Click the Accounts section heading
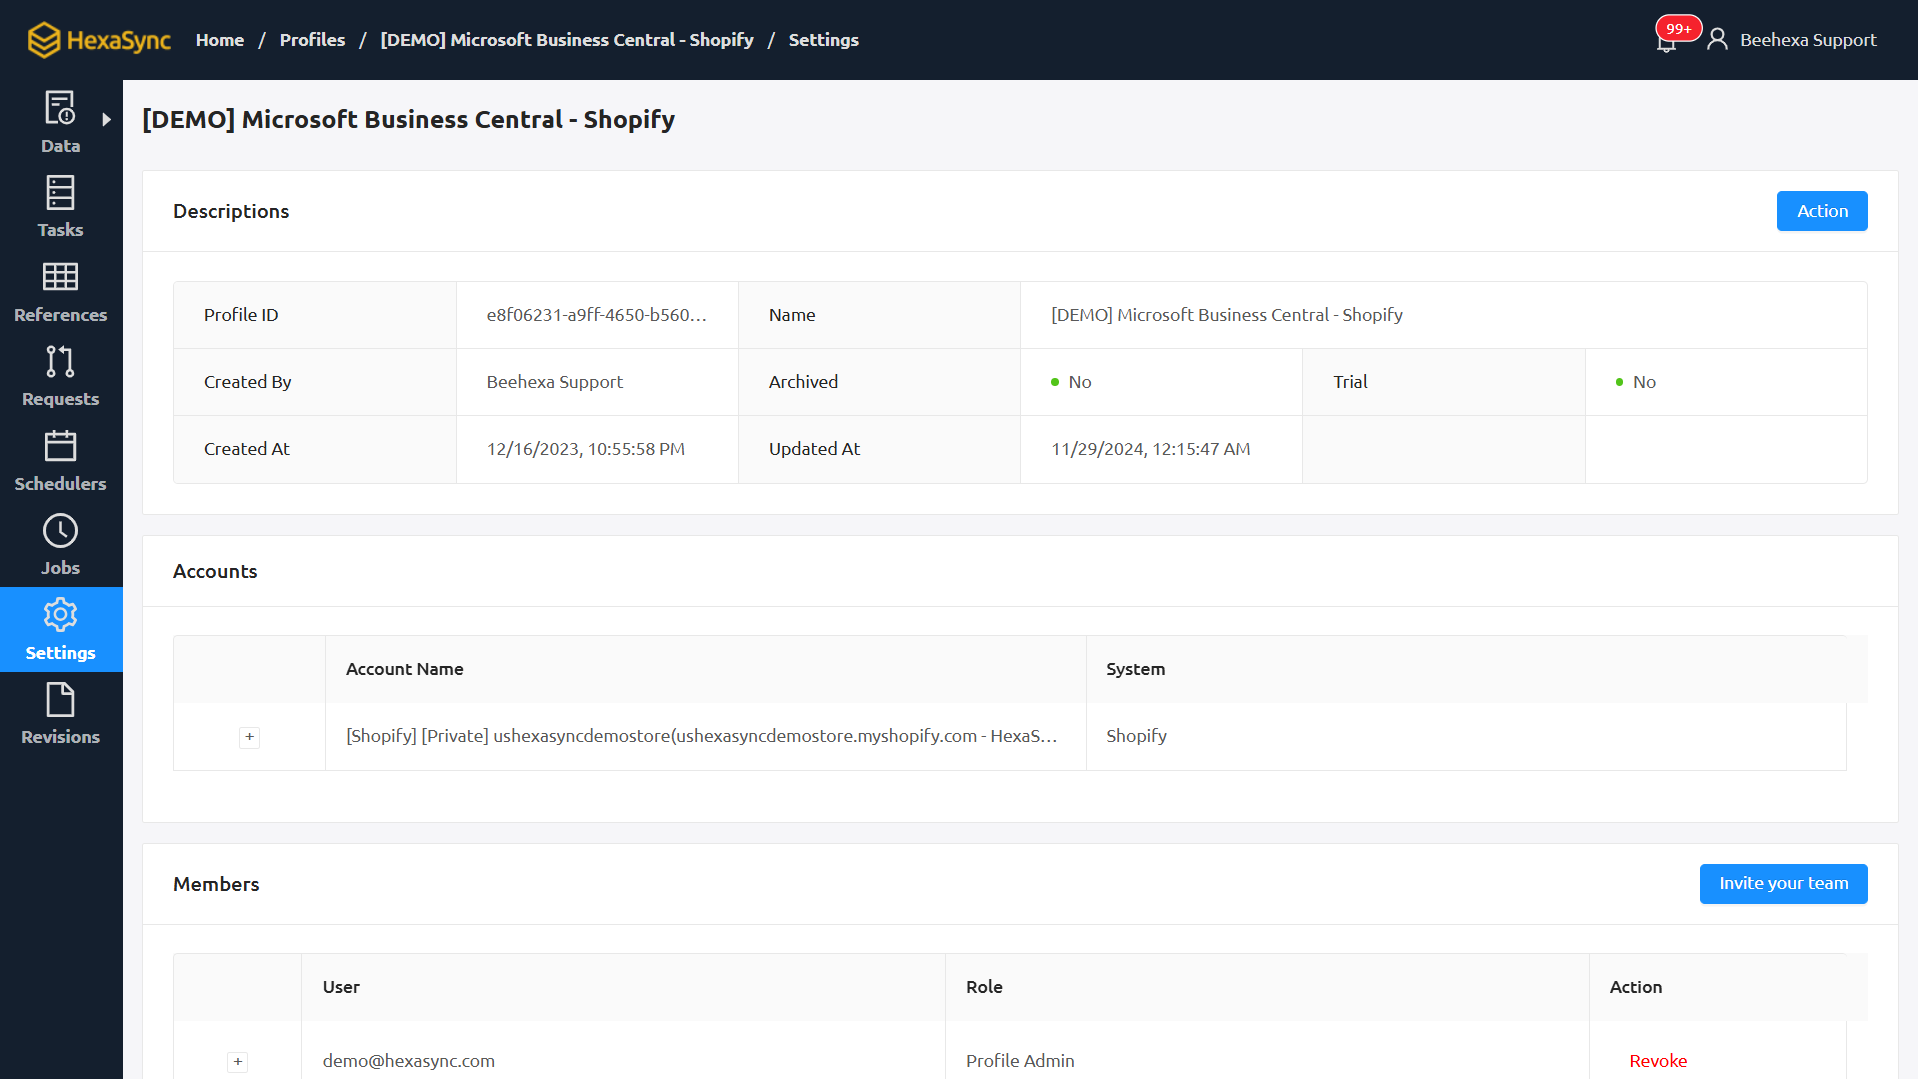This screenshot has width=1918, height=1079. click(215, 571)
